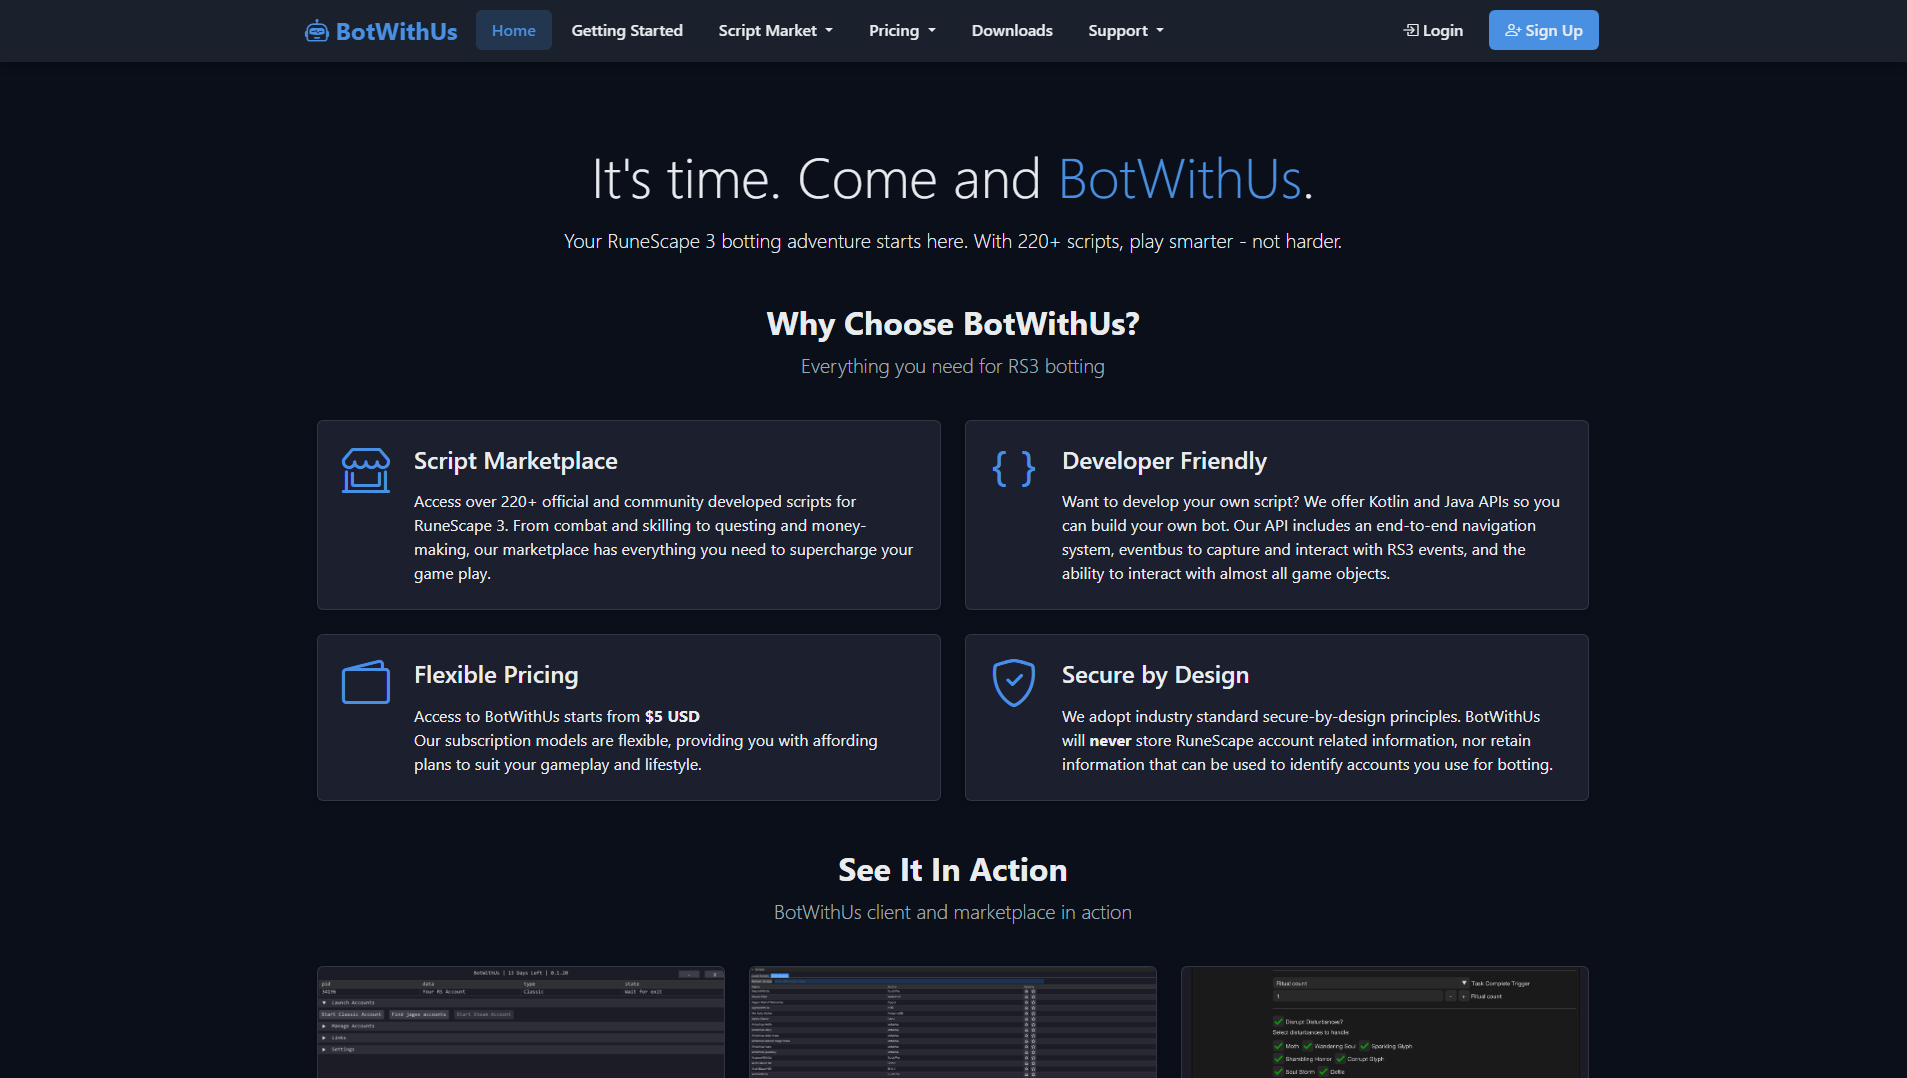1907x1078 pixels.
Task: Click the Login link
Action: tap(1433, 31)
